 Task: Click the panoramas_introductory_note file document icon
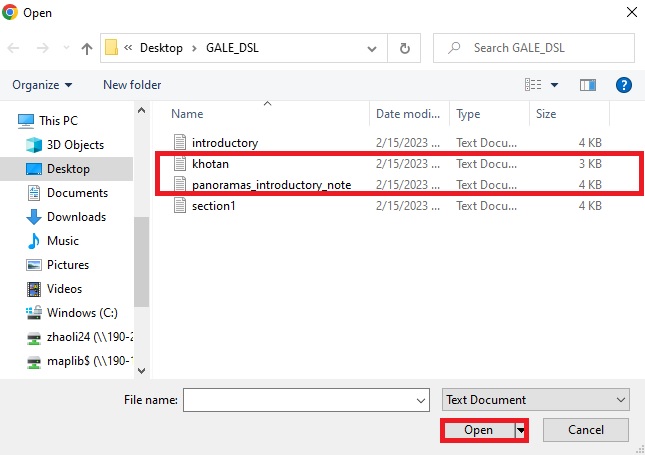(180, 184)
